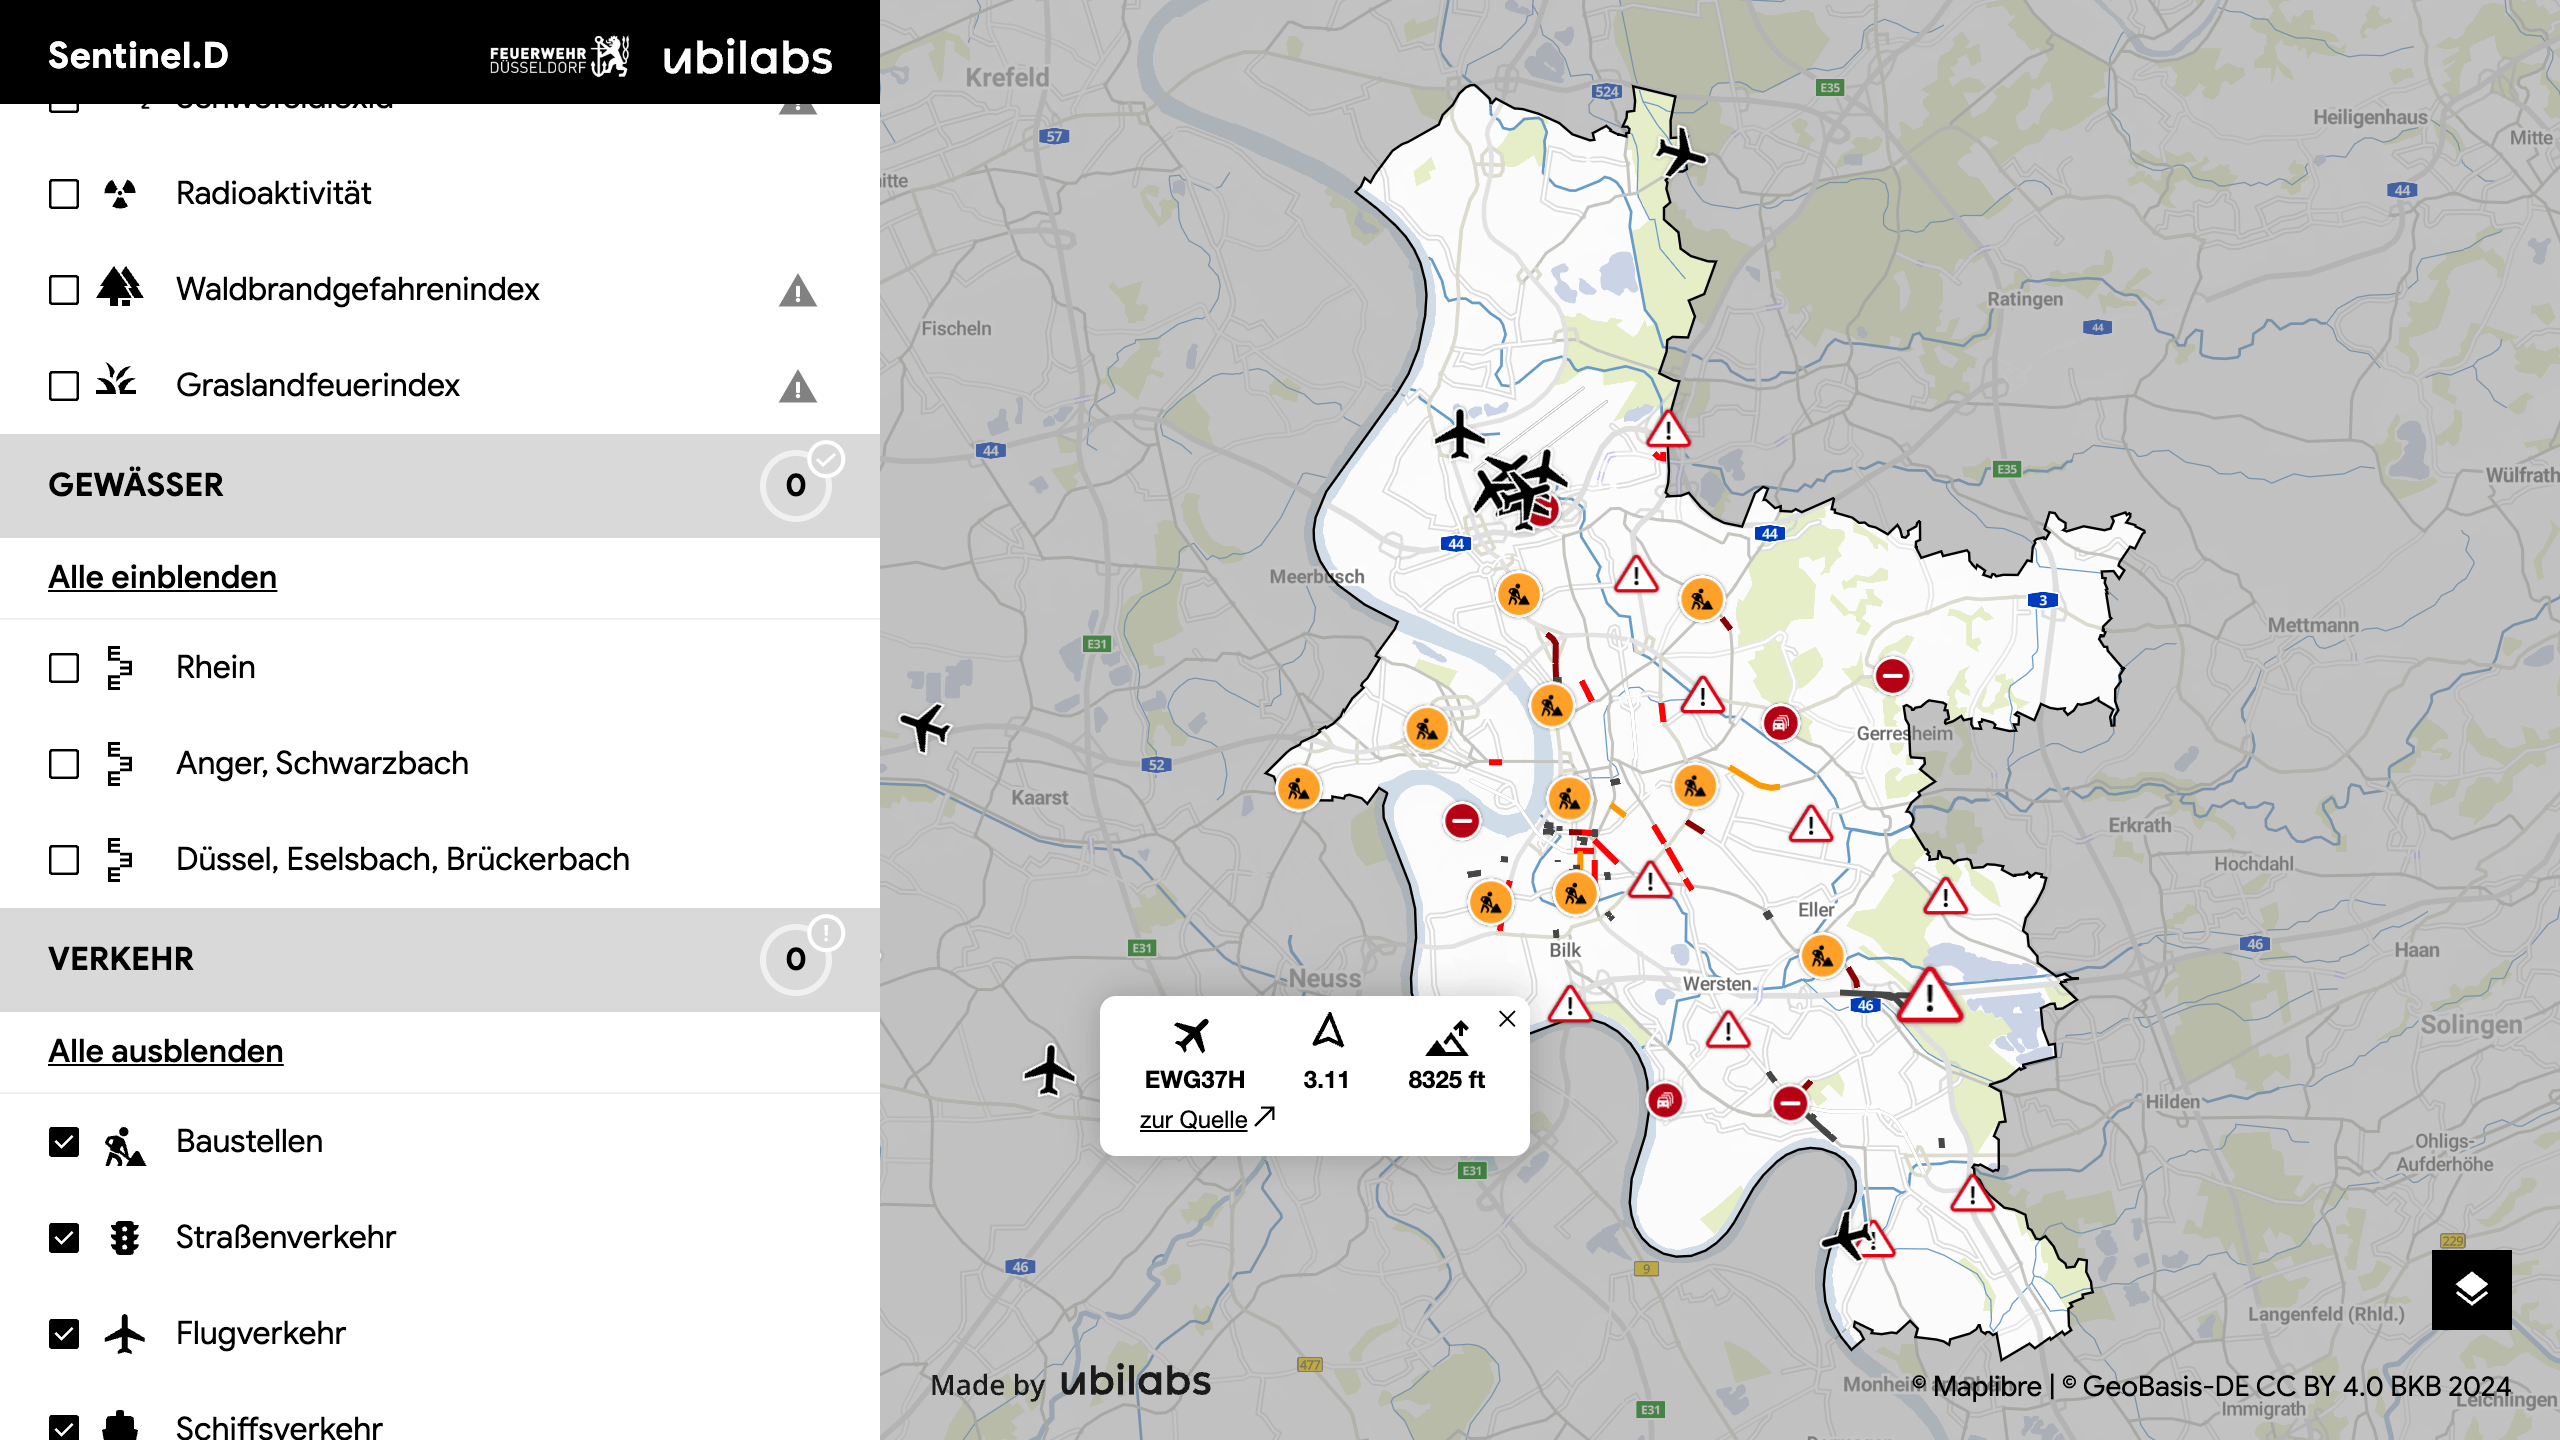The height and width of the screenshot is (1440, 2560).
Task: Open the map layers switcher button
Action: 2471,1289
